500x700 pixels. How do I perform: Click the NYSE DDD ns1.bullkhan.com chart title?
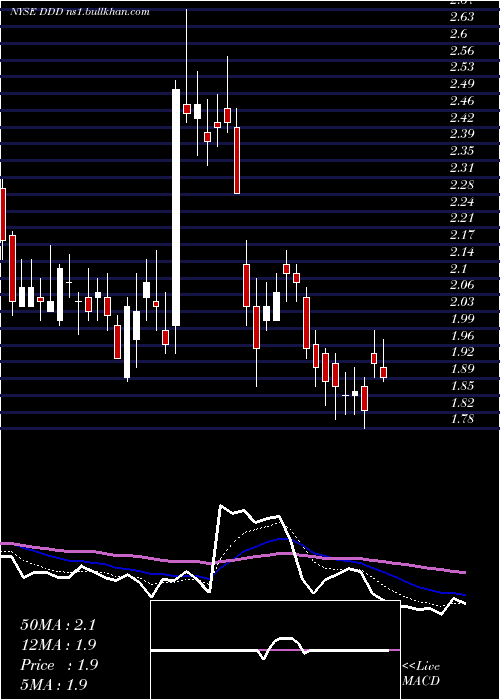79,12
